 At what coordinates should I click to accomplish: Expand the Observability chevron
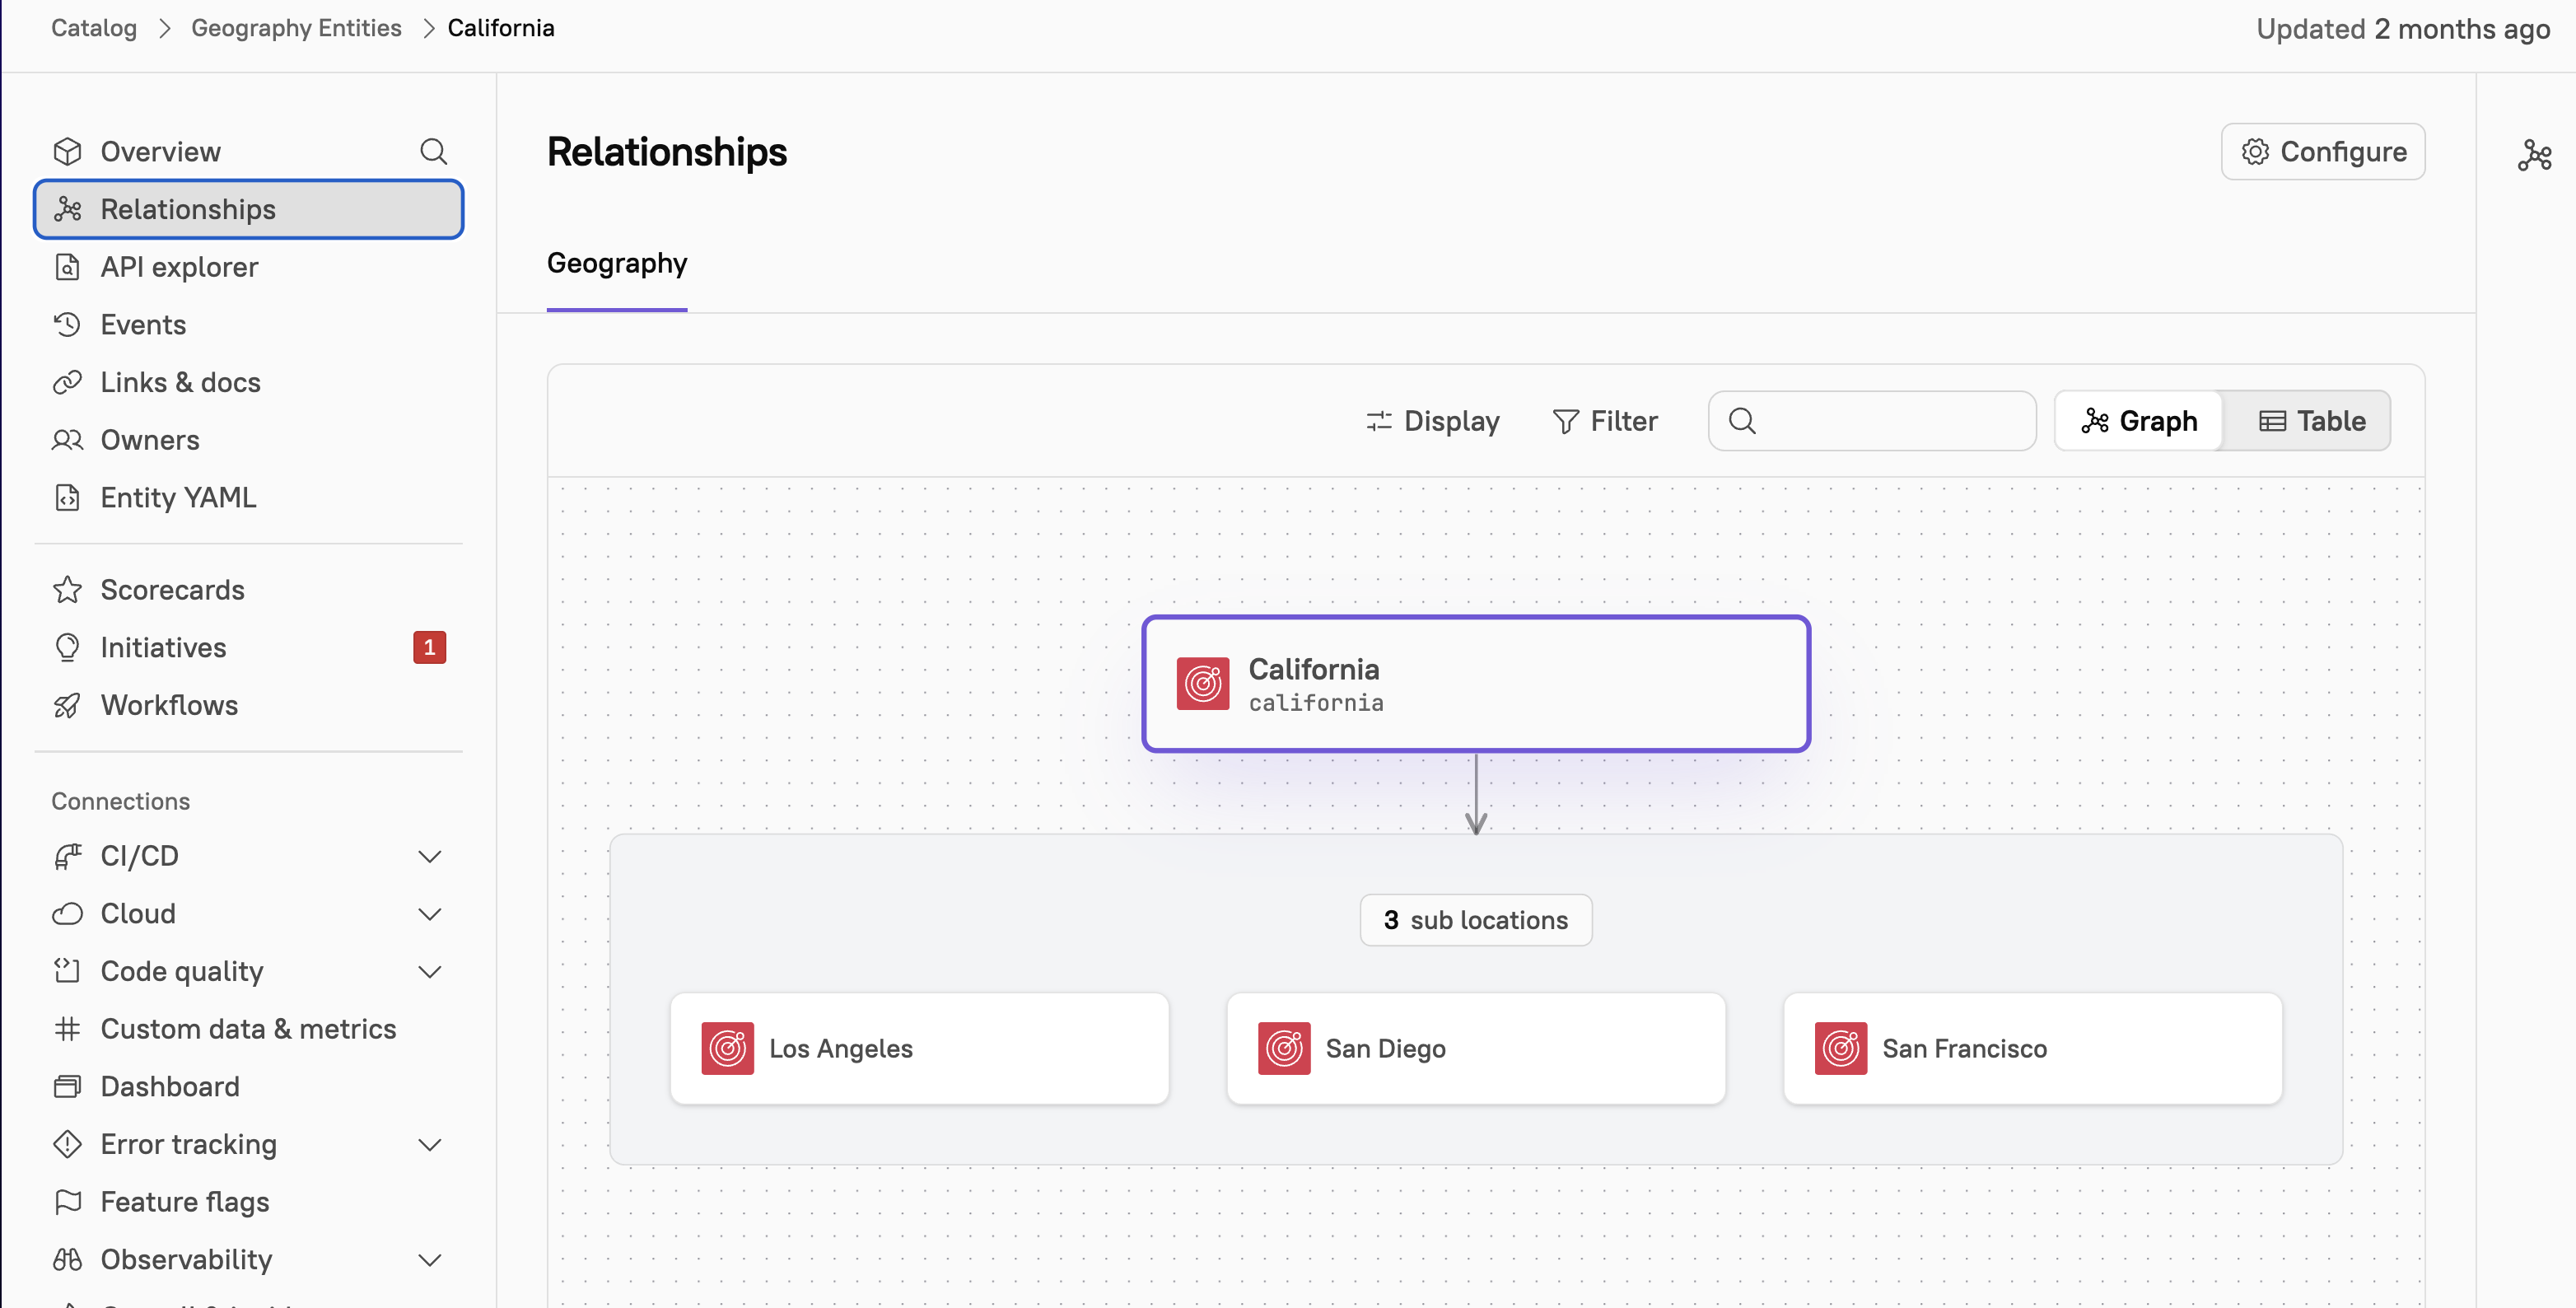[429, 1259]
